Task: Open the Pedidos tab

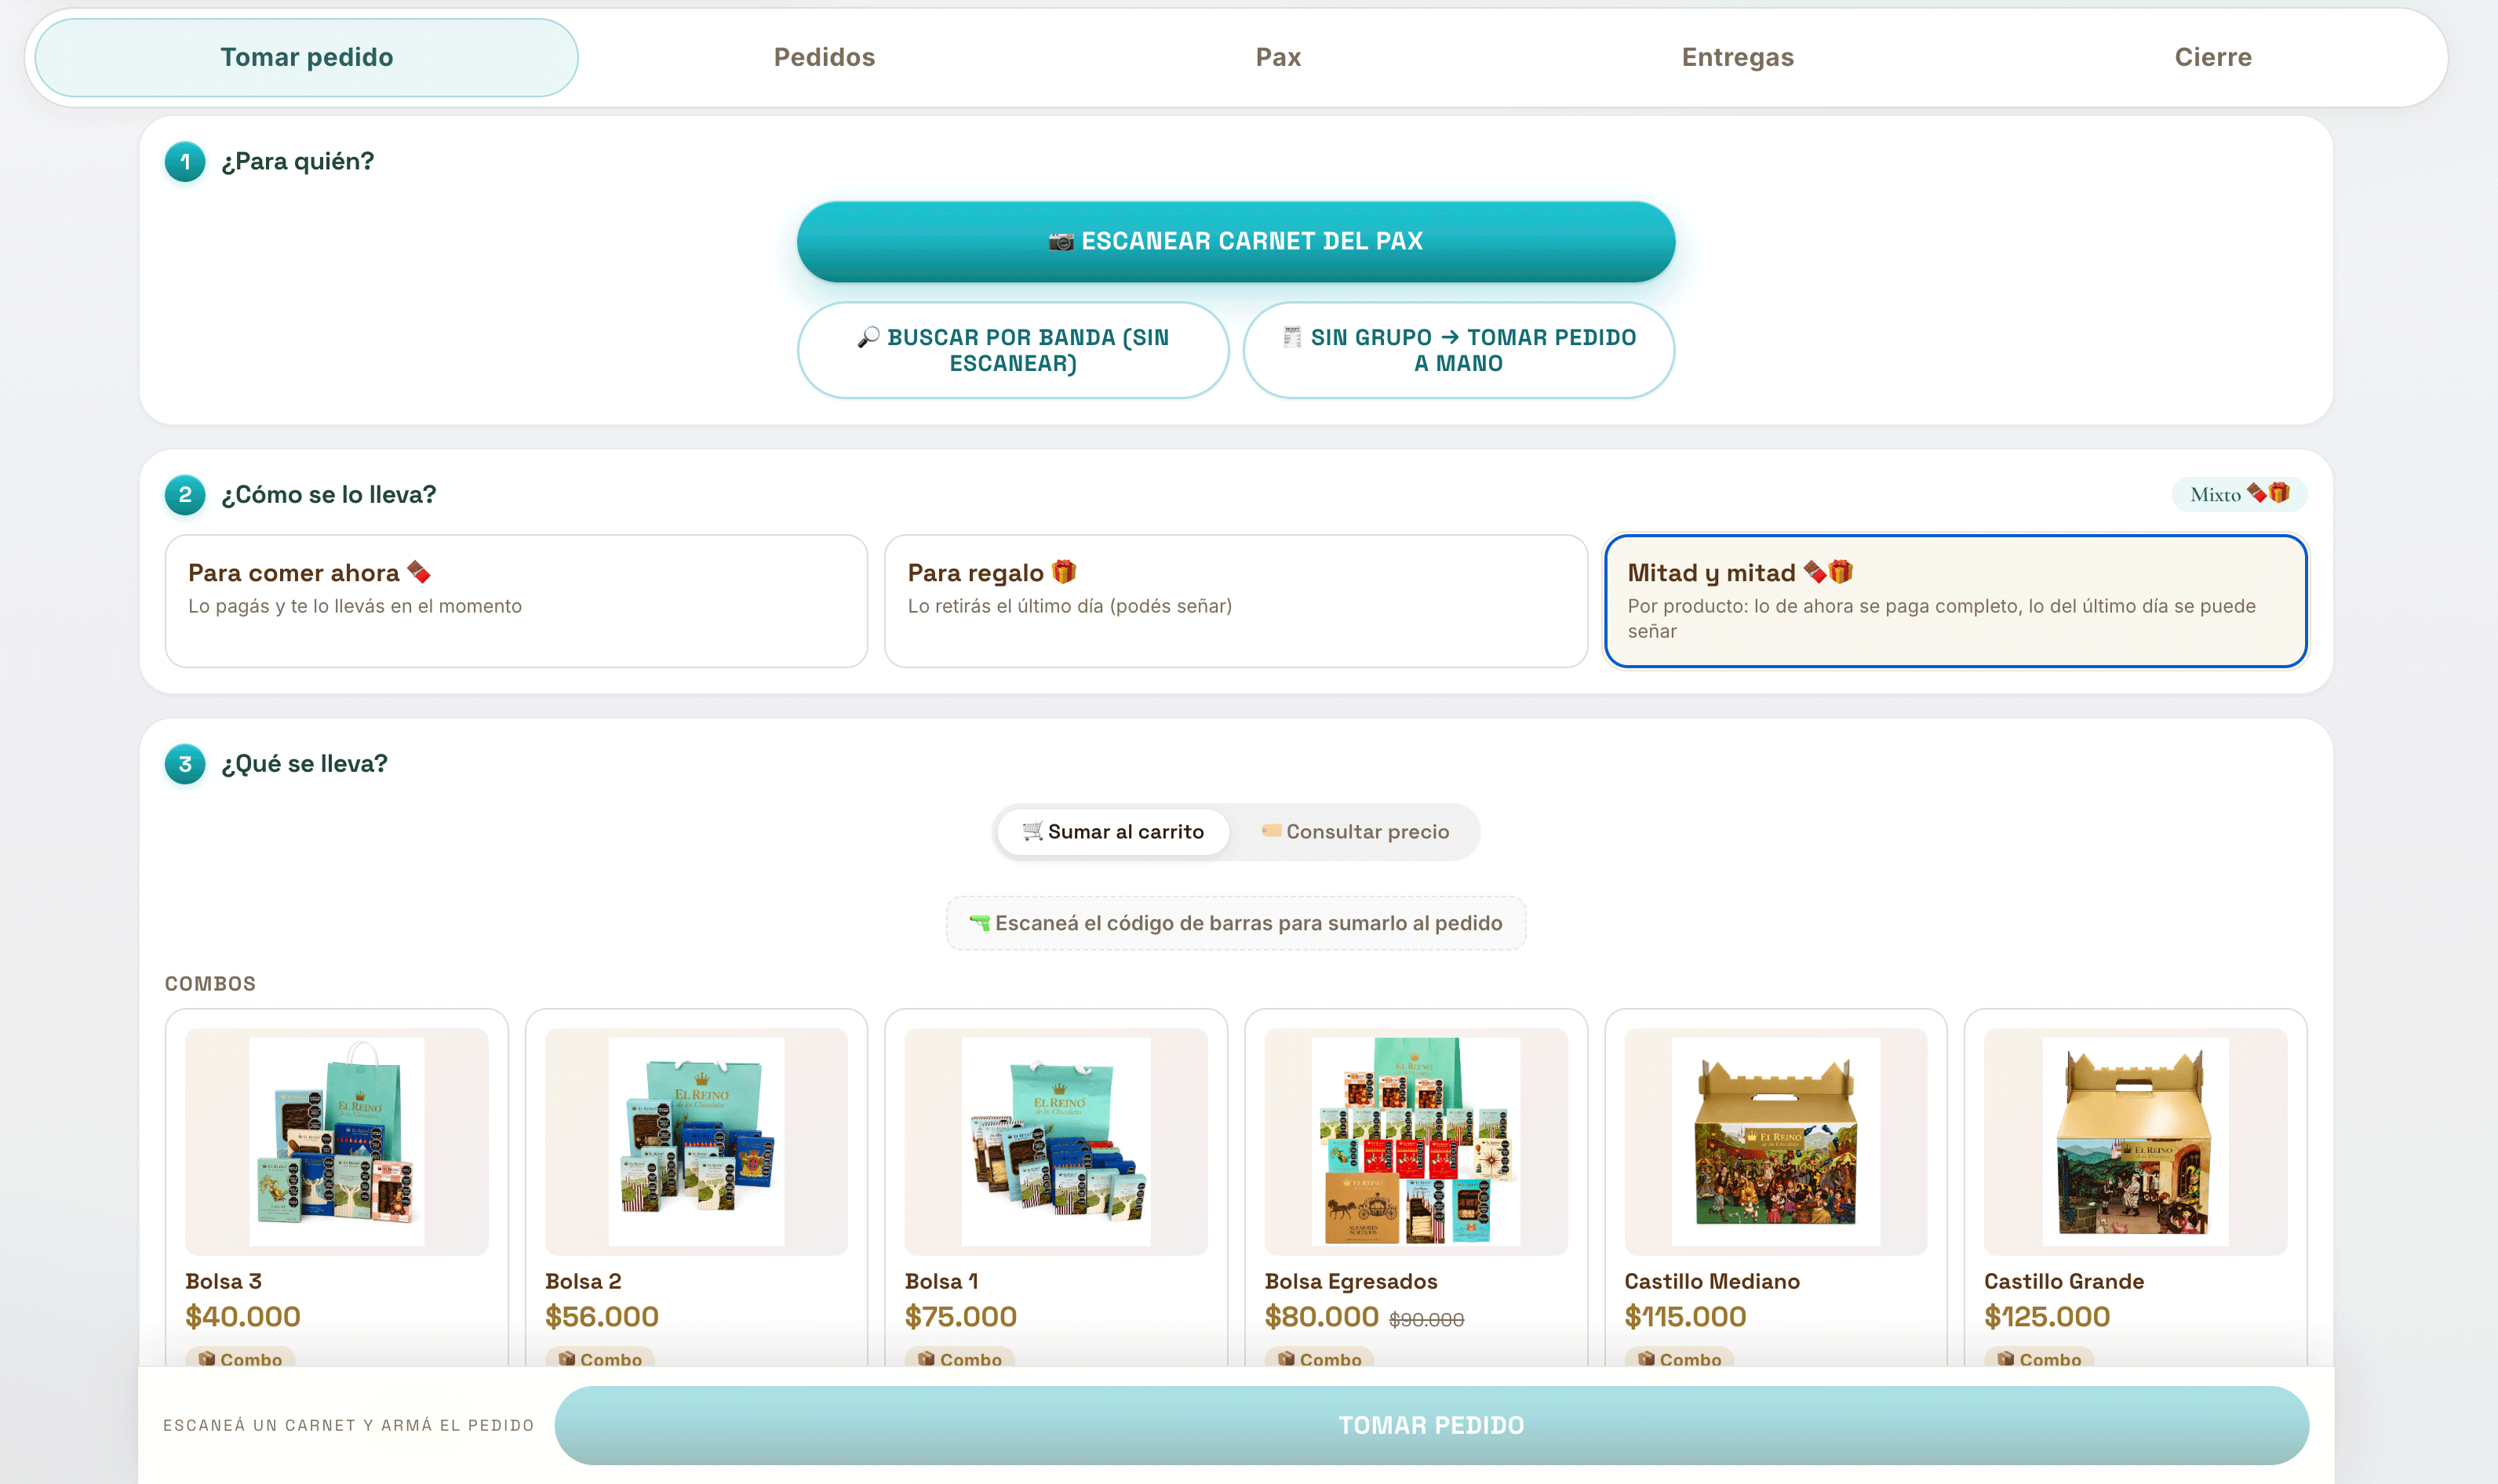Action: tap(824, 57)
